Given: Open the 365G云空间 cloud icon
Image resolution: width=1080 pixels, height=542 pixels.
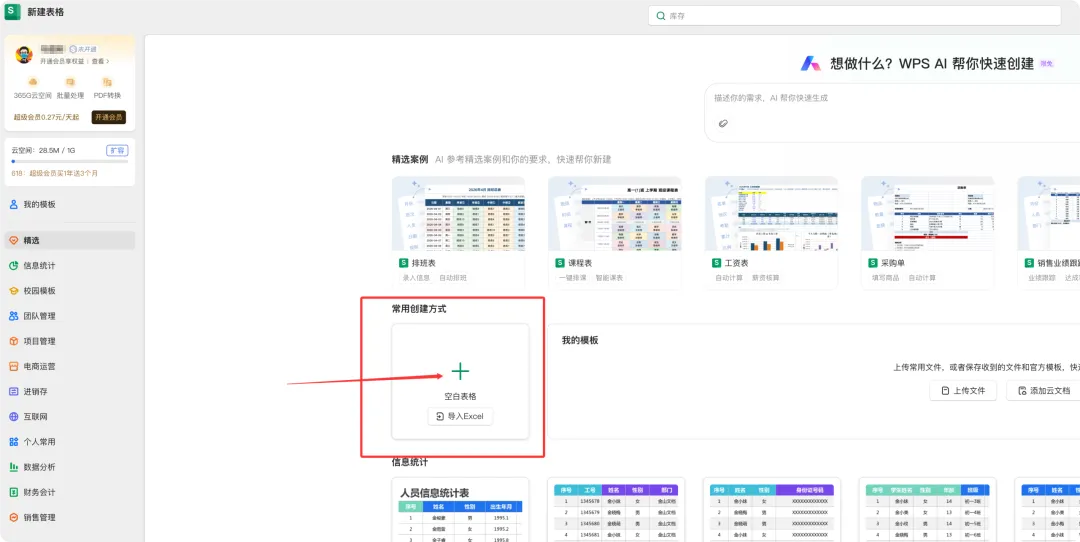Looking at the screenshot, I should (x=32, y=82).
